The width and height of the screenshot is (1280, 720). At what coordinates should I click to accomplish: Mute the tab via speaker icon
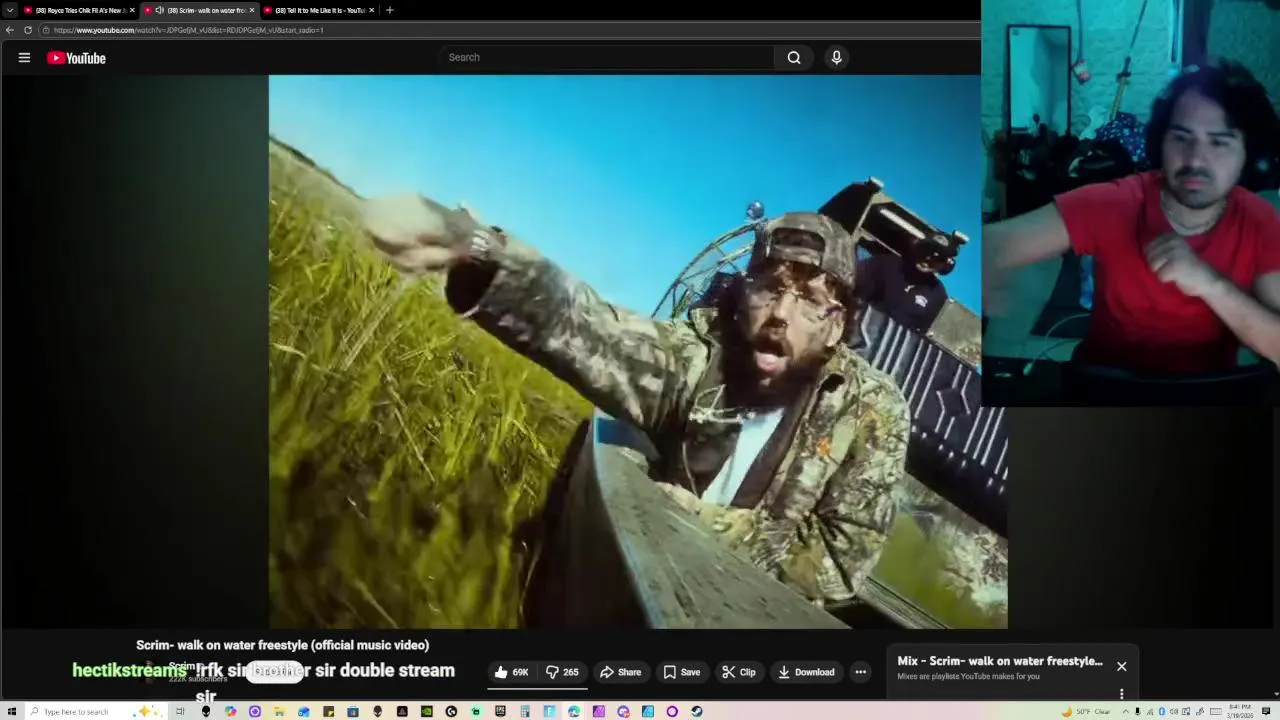coord(159,10)
